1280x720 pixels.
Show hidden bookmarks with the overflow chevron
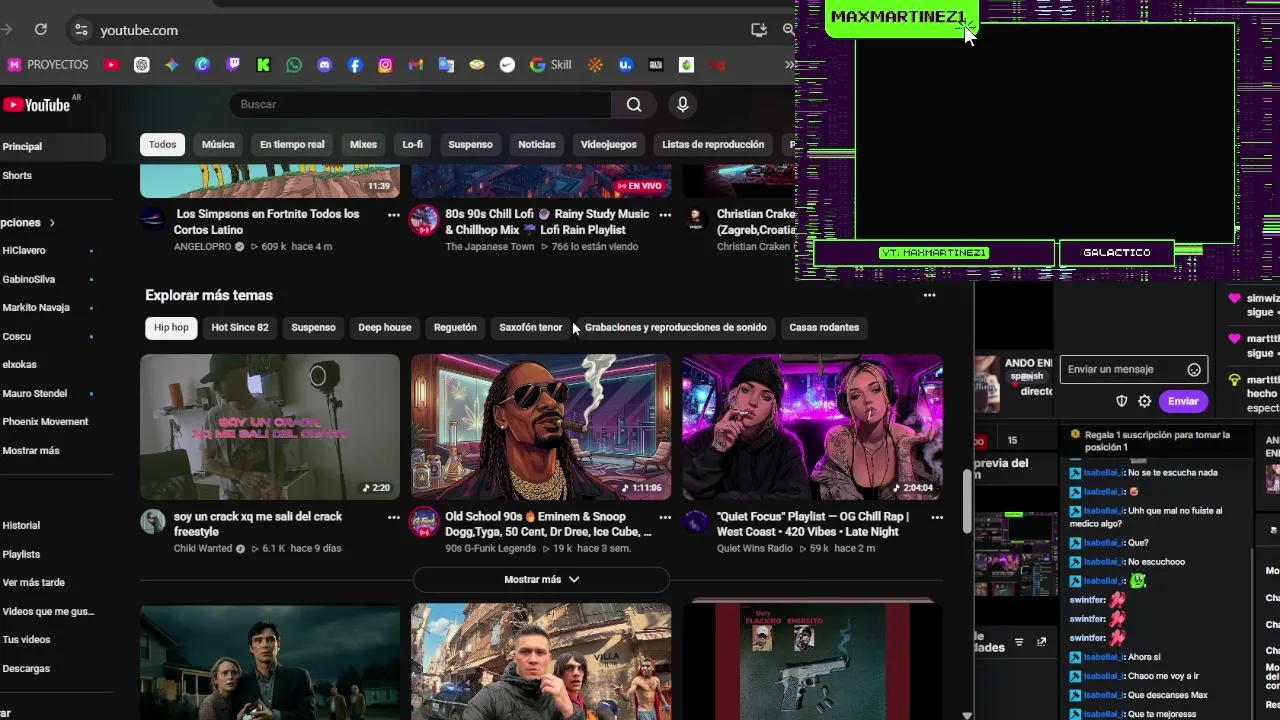(x=789, y=65)
